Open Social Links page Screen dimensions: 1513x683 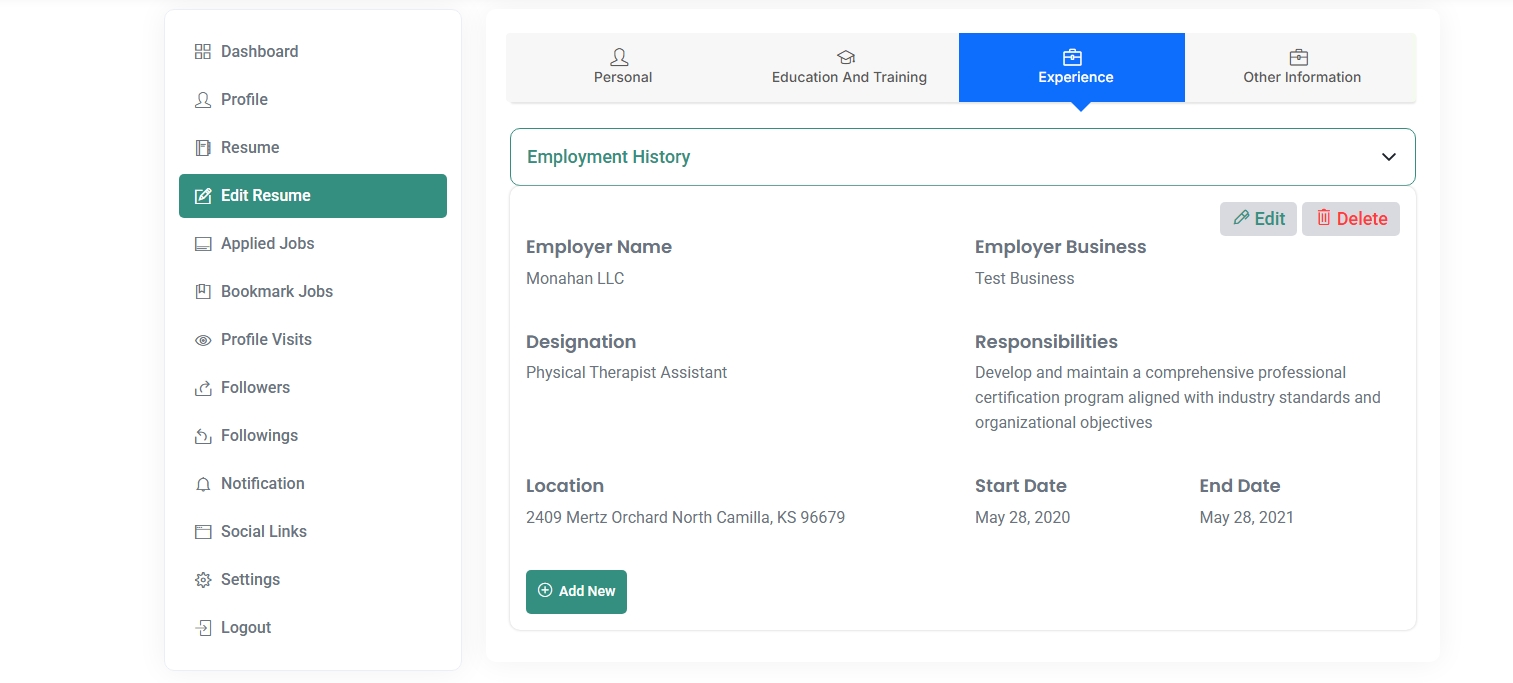[x=313, y=531]
